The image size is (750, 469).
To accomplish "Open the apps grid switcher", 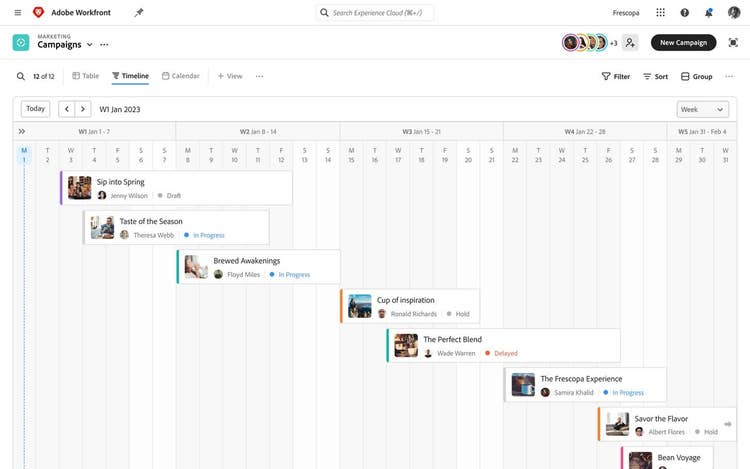I will click(660, 13).
